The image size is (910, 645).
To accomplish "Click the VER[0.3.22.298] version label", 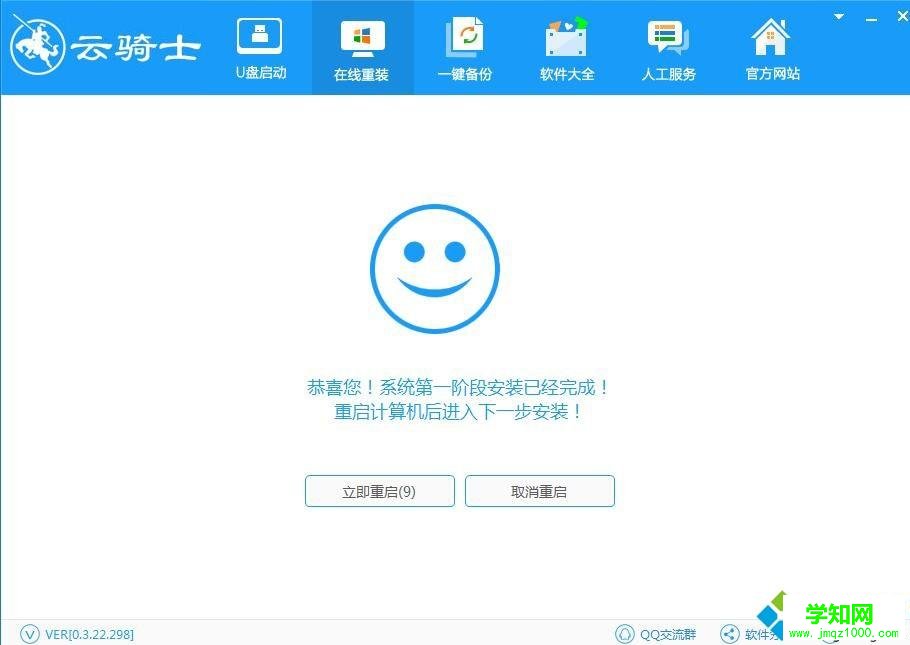I will 87,633.
